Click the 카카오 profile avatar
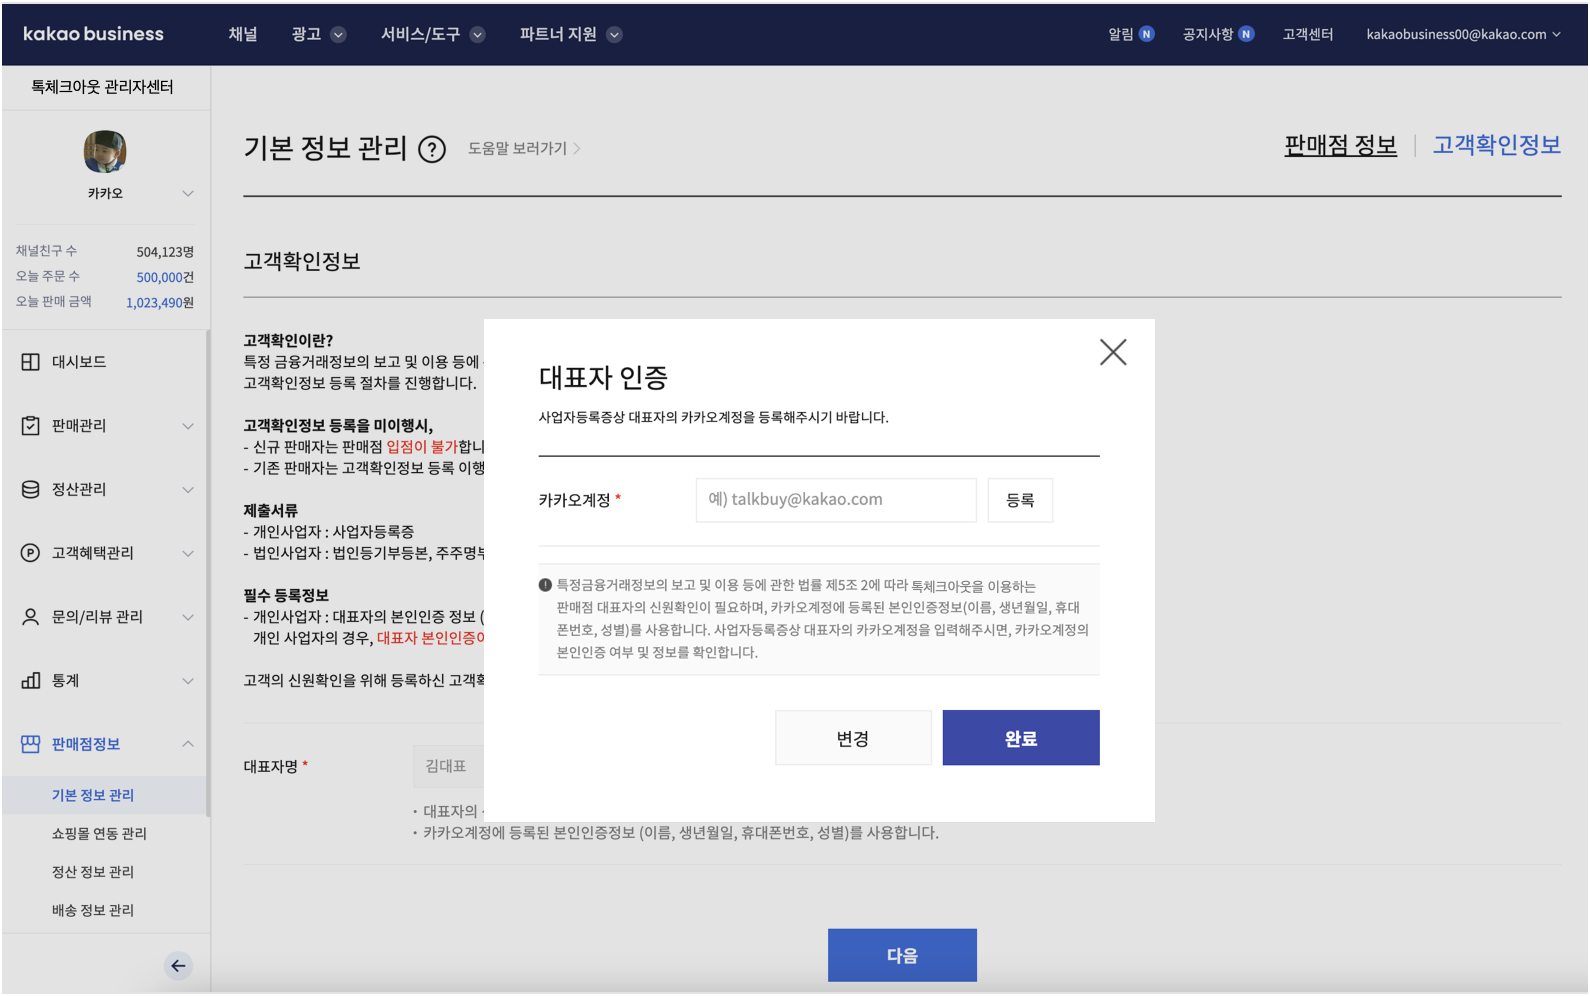This screenshot has height=996, width=1590. 105,152
